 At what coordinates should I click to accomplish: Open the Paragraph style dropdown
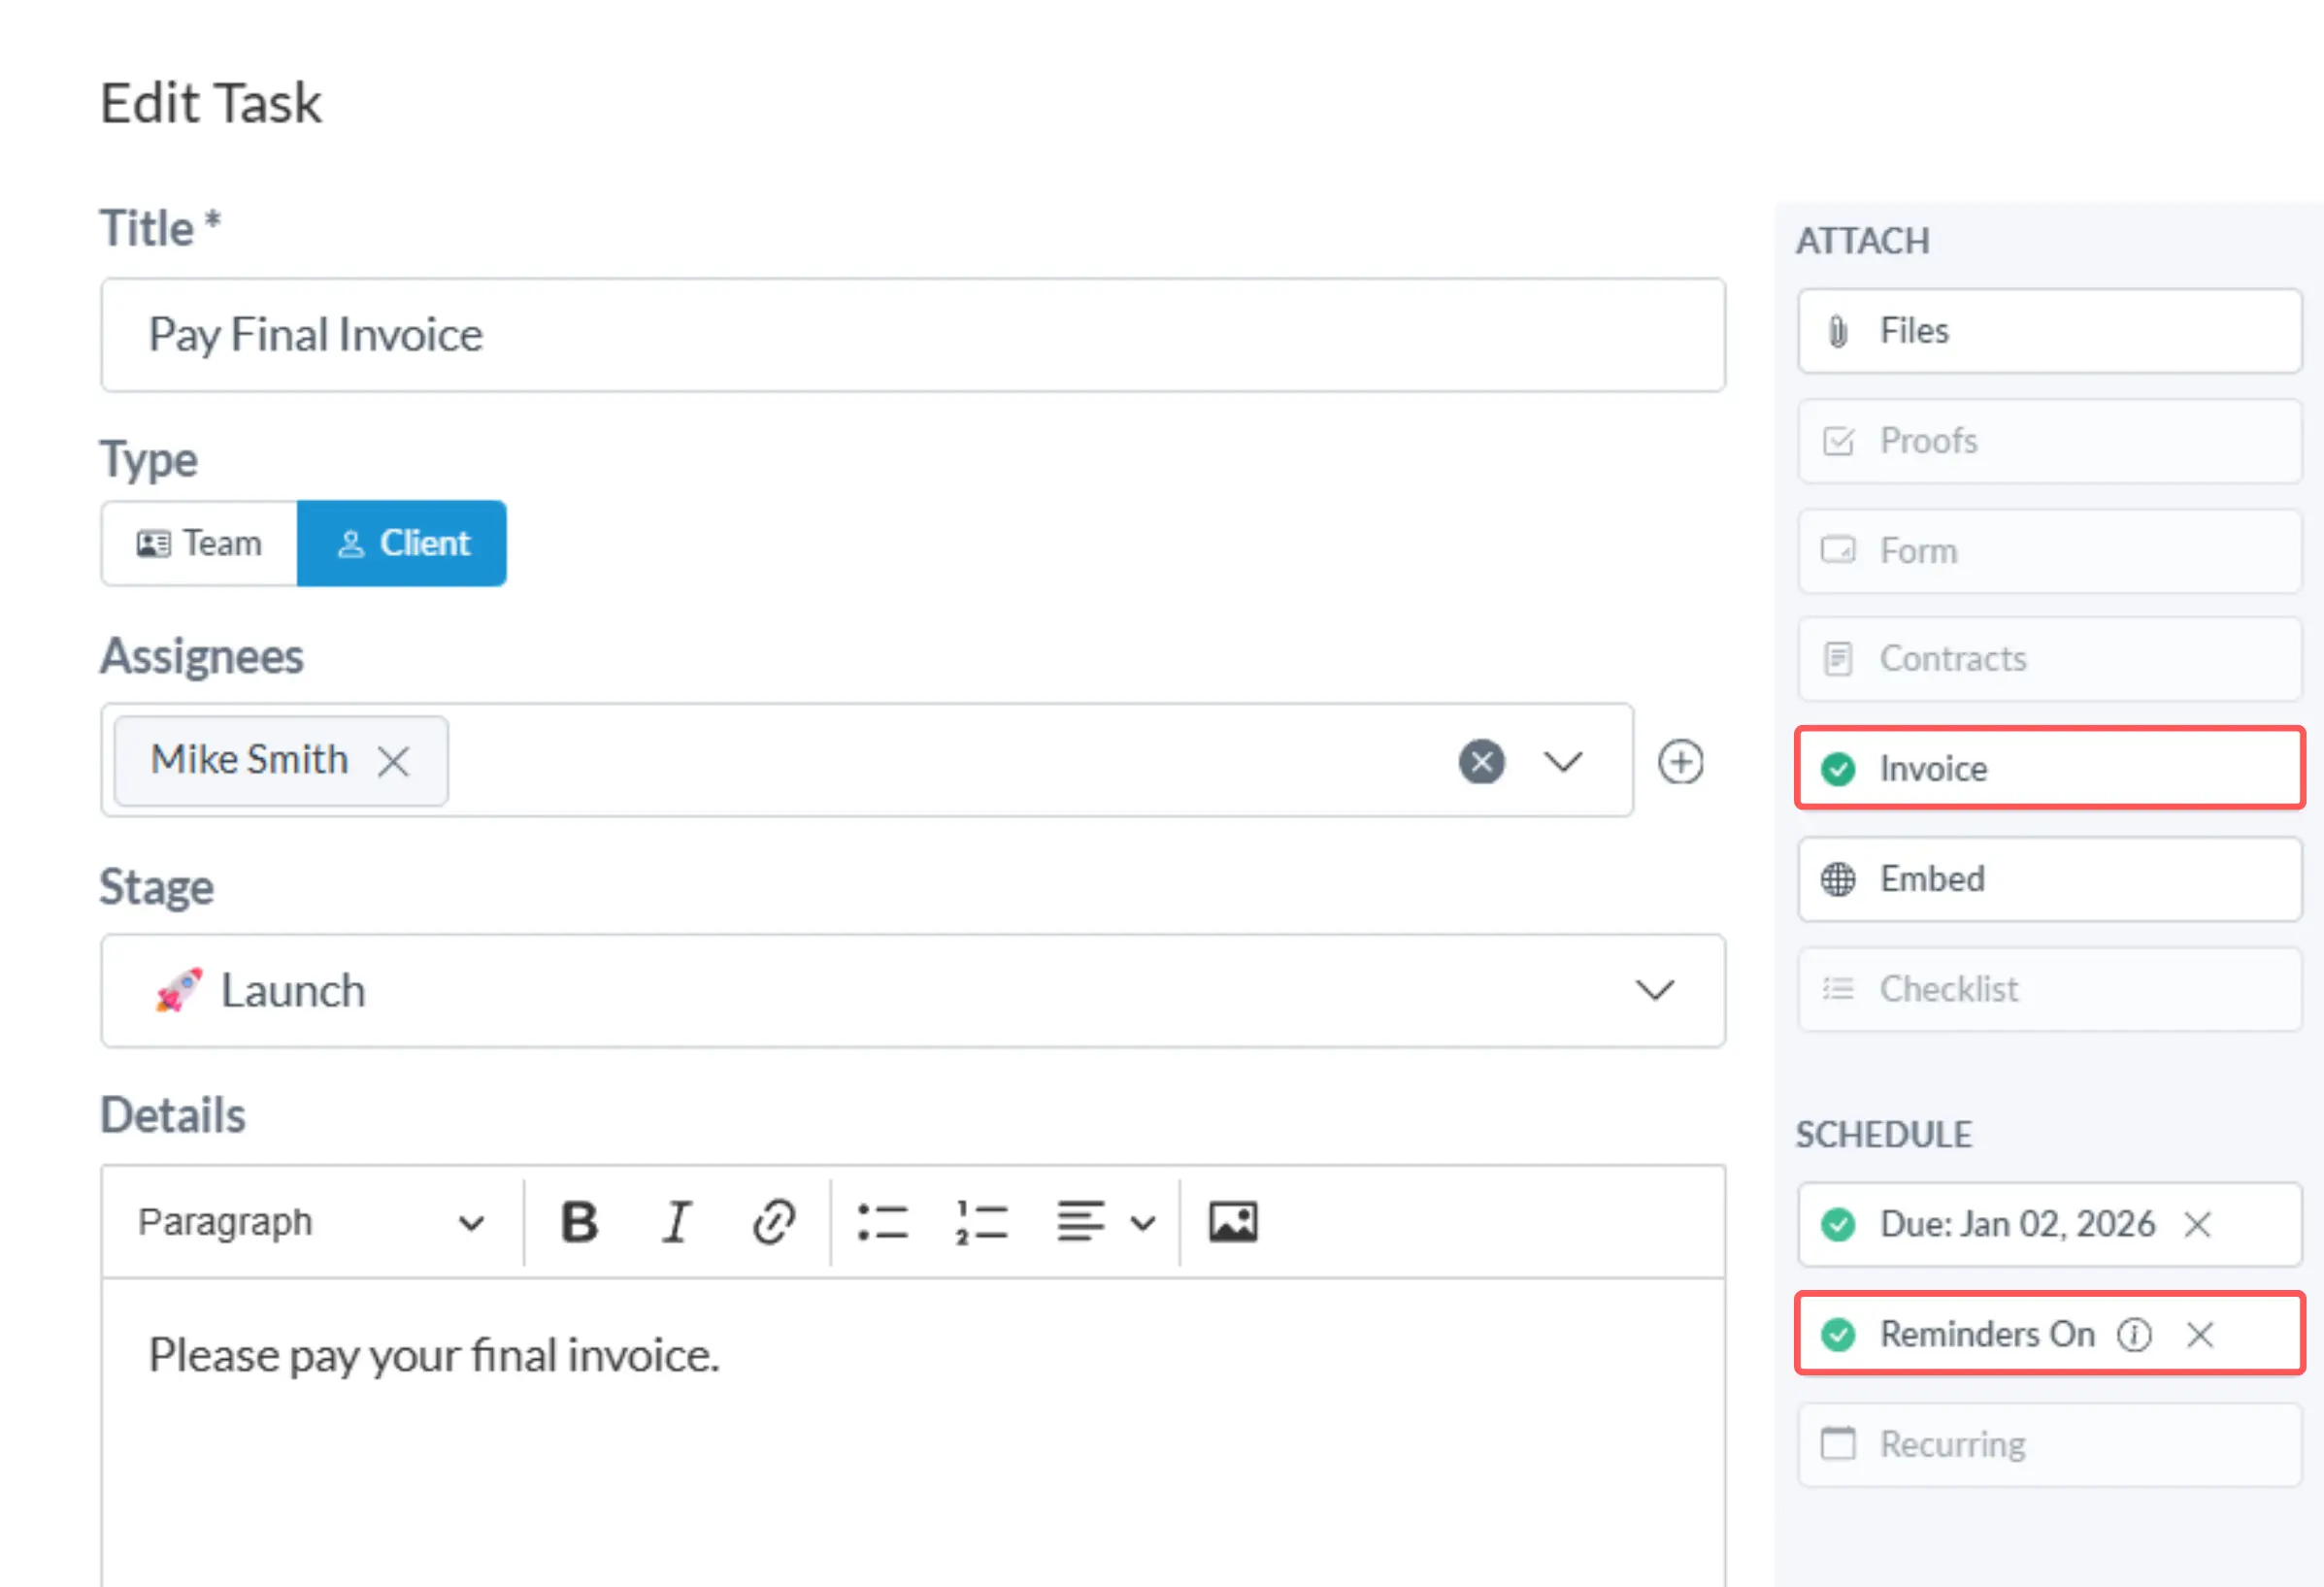pyautogui.click(x=310, y=1222)
